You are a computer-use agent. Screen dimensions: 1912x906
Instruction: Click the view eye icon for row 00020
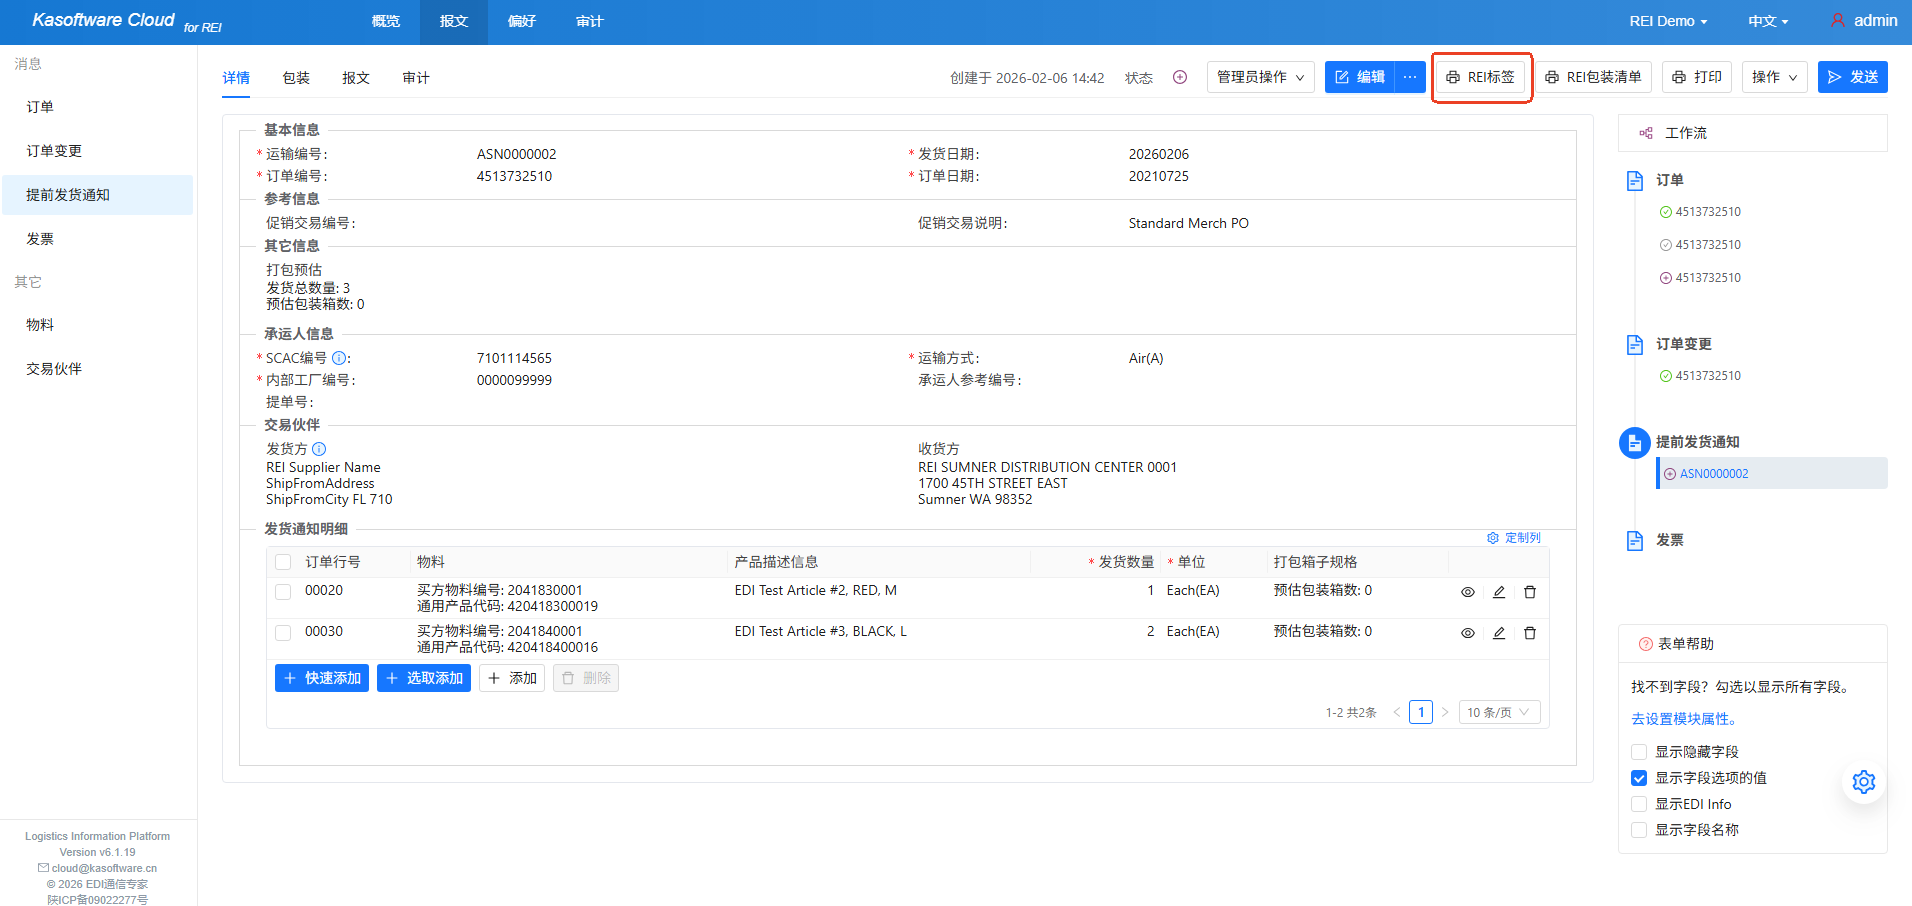point(1467,592)
